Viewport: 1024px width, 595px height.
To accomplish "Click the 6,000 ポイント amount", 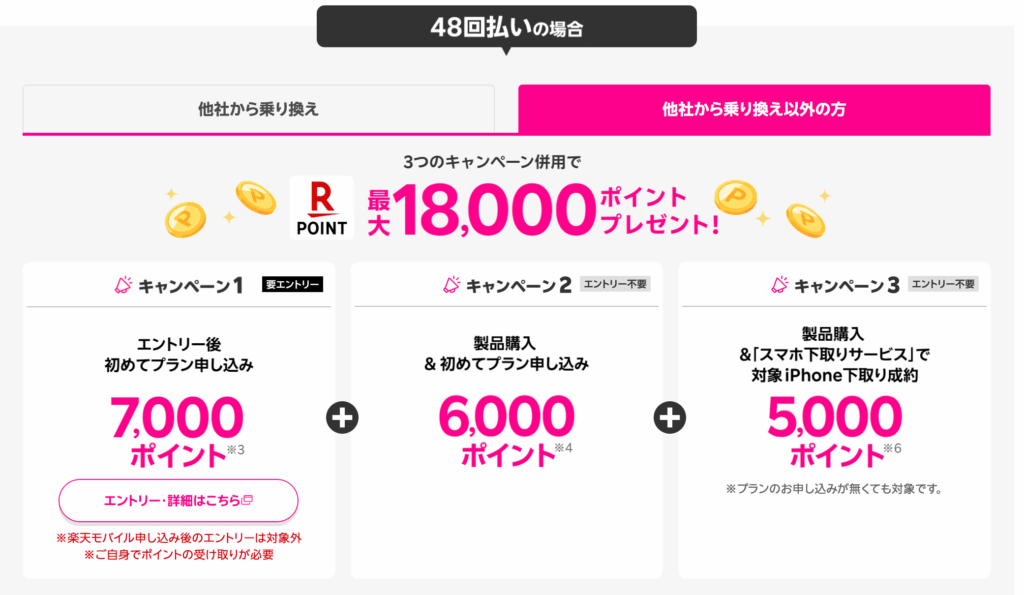I will (506, 431).
